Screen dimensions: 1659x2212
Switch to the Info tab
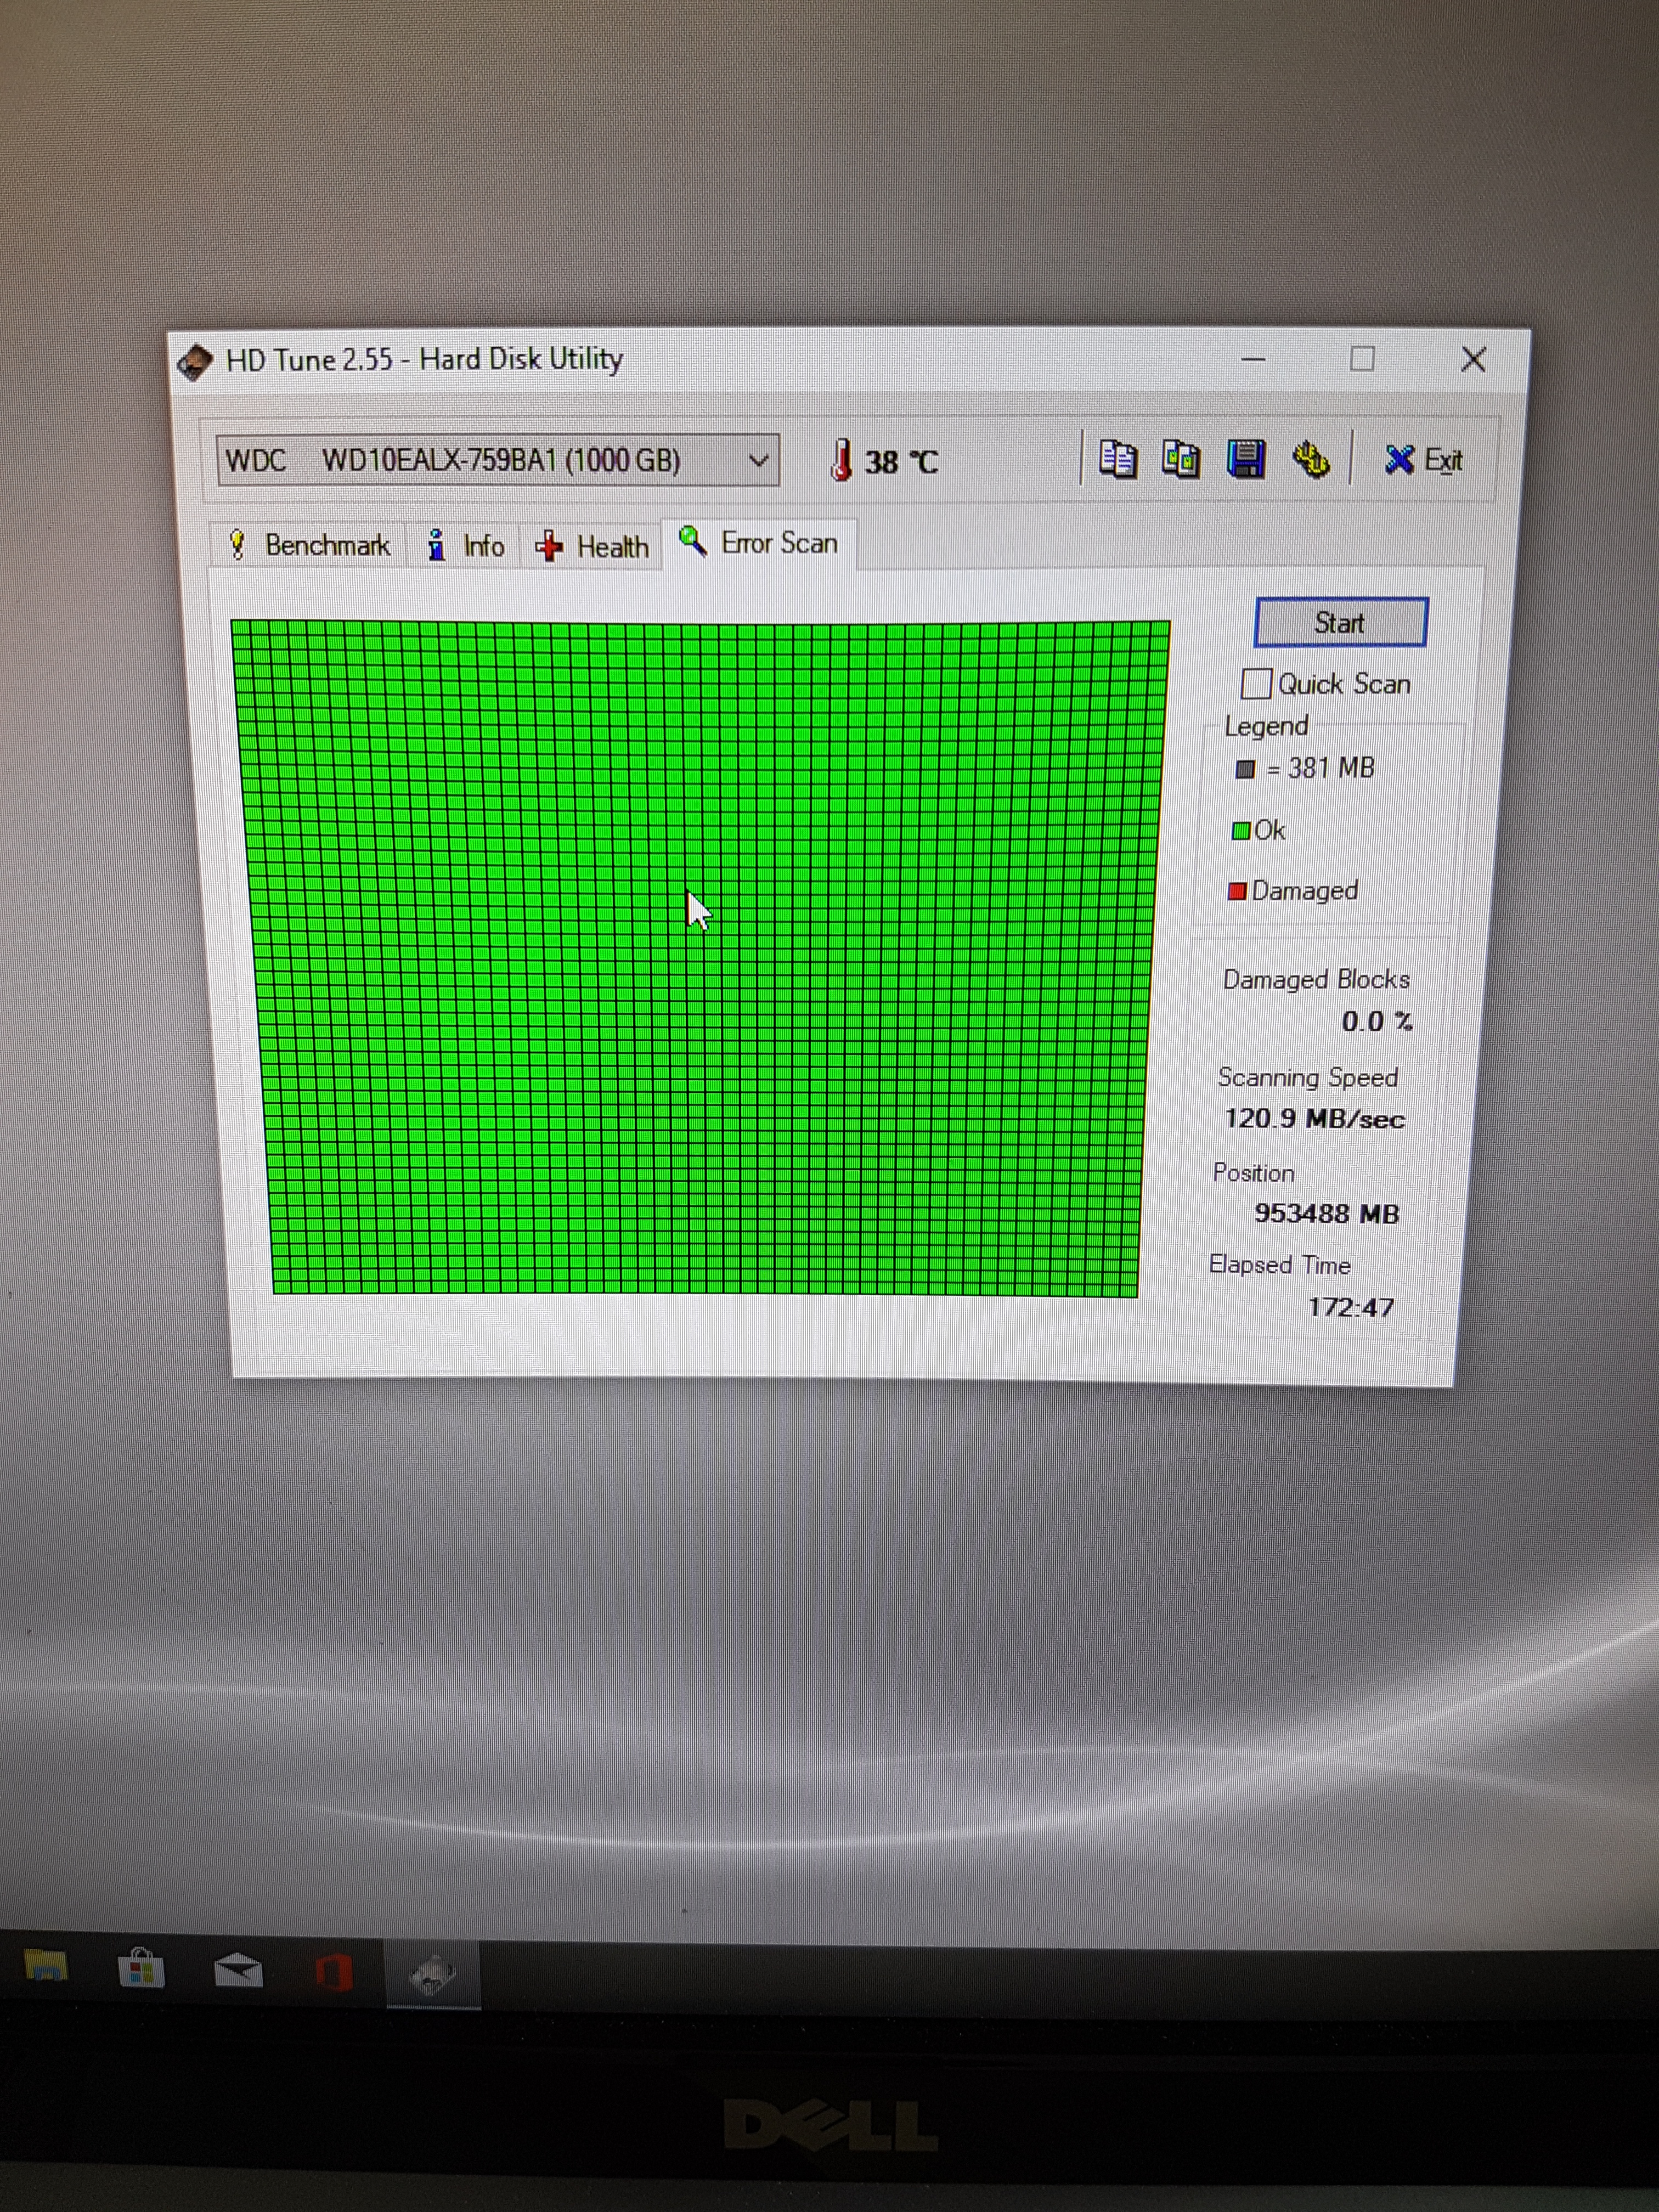tap(465, 546)
